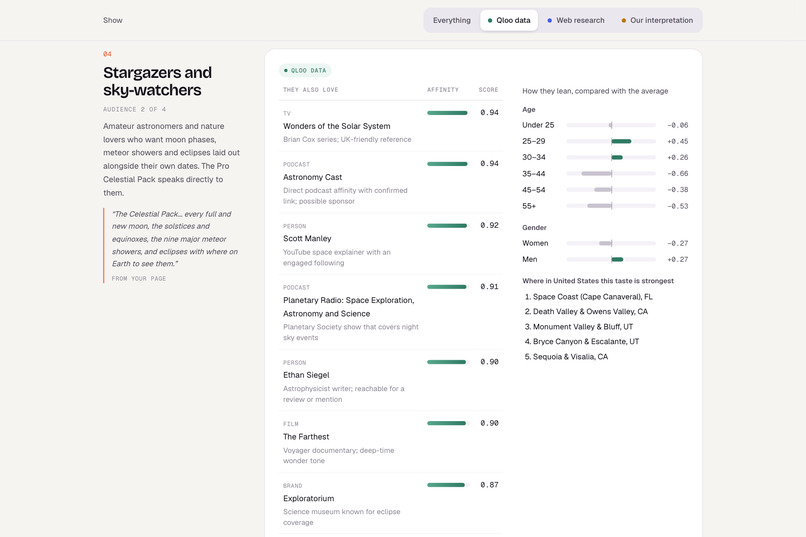Viewport: 806px width, 537px height.
Task: Click The Farthest film entry
Action: point(391,442)
